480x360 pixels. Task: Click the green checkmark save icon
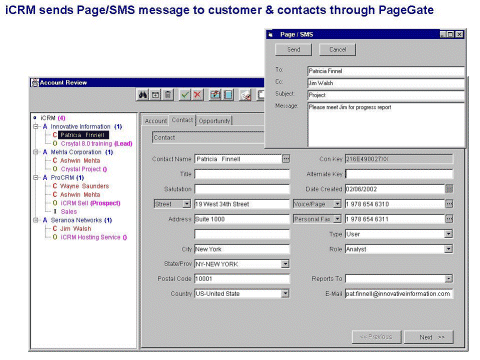click(x=185, y=95)
